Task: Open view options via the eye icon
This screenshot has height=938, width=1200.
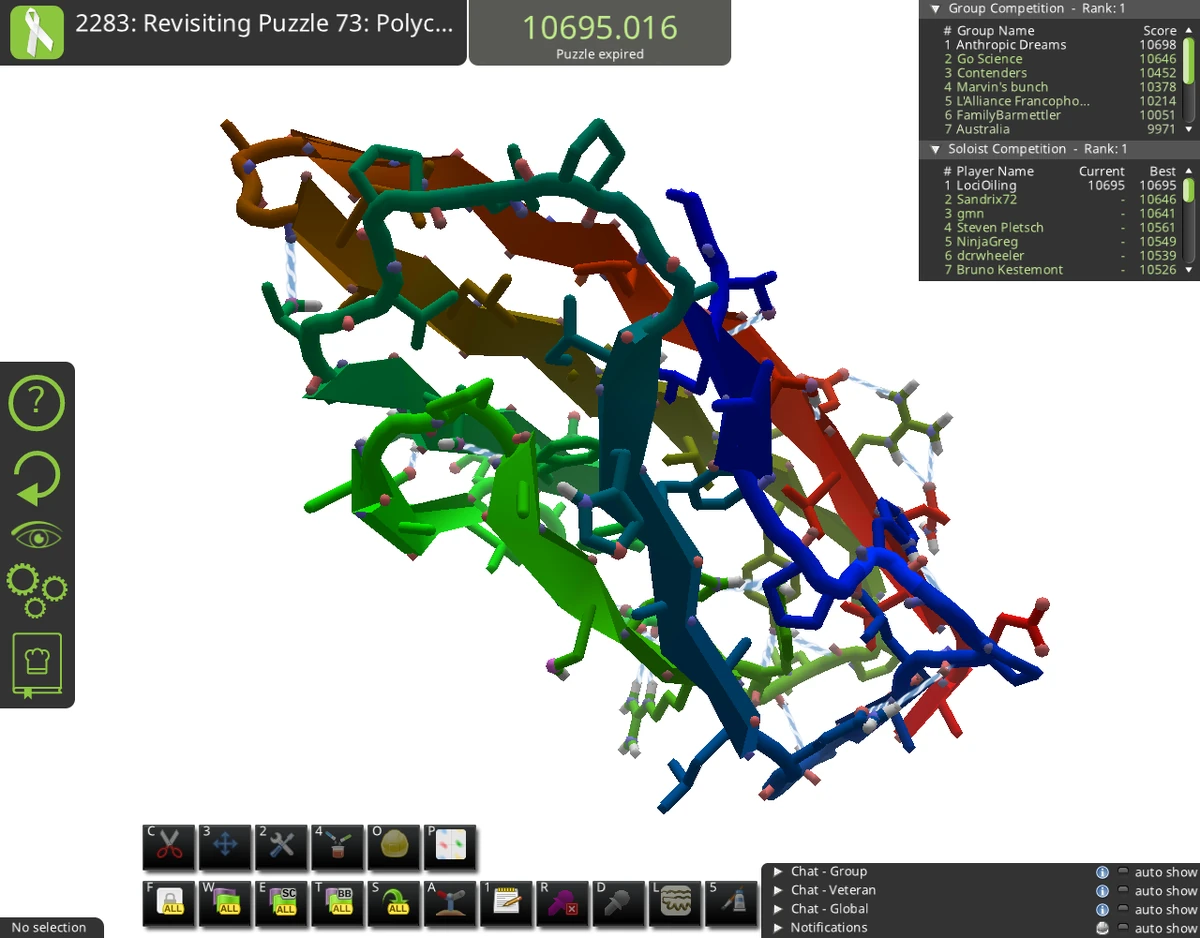Action: [x=37, y=533]
